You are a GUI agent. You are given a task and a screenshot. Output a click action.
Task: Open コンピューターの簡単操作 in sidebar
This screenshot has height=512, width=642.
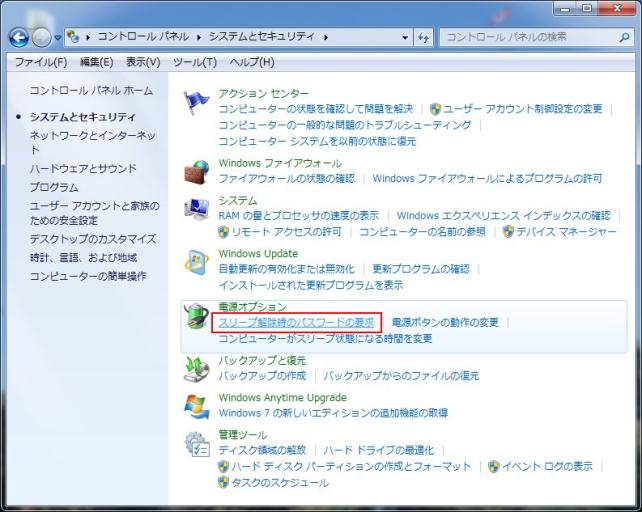pyautogui.click(x=88, y=276)
